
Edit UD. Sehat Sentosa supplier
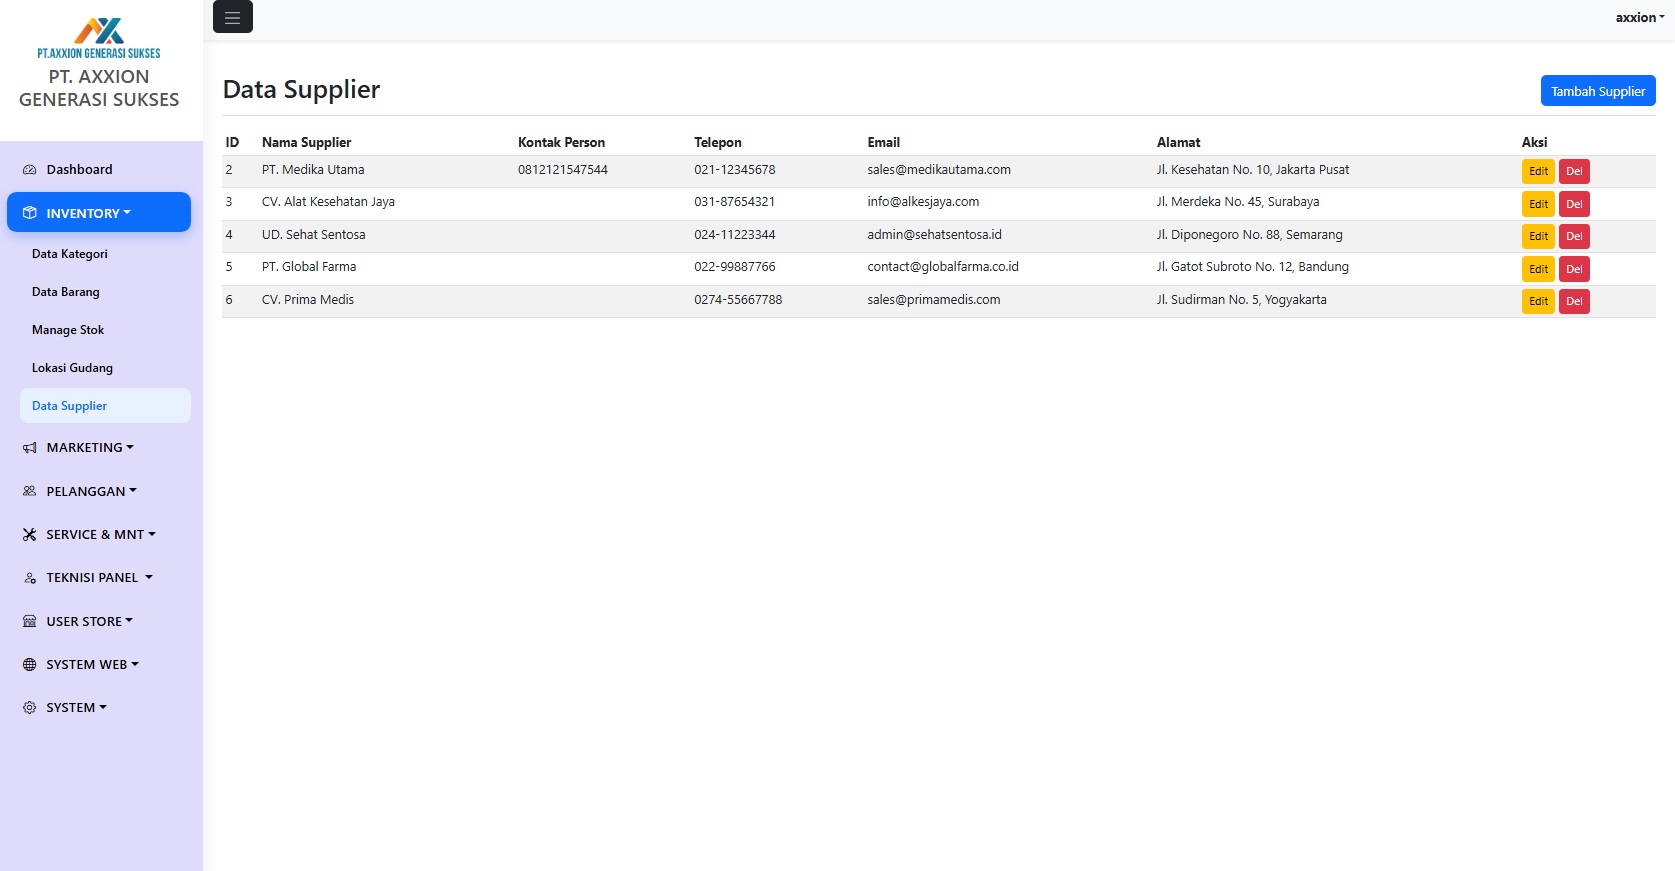(1538, 236)
